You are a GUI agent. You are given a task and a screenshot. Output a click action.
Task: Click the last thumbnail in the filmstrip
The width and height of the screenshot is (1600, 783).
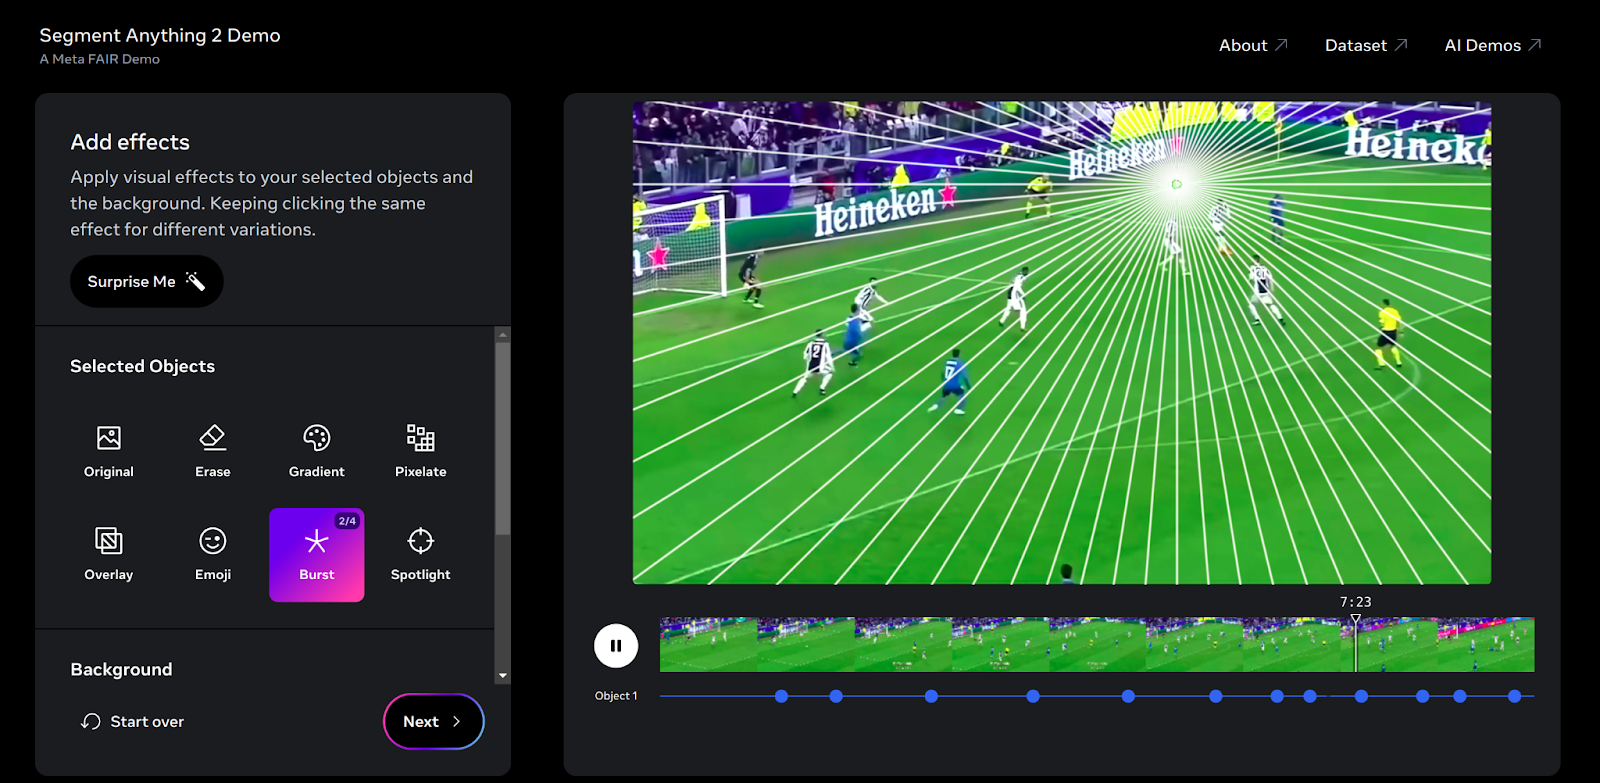coord(1486,645)
